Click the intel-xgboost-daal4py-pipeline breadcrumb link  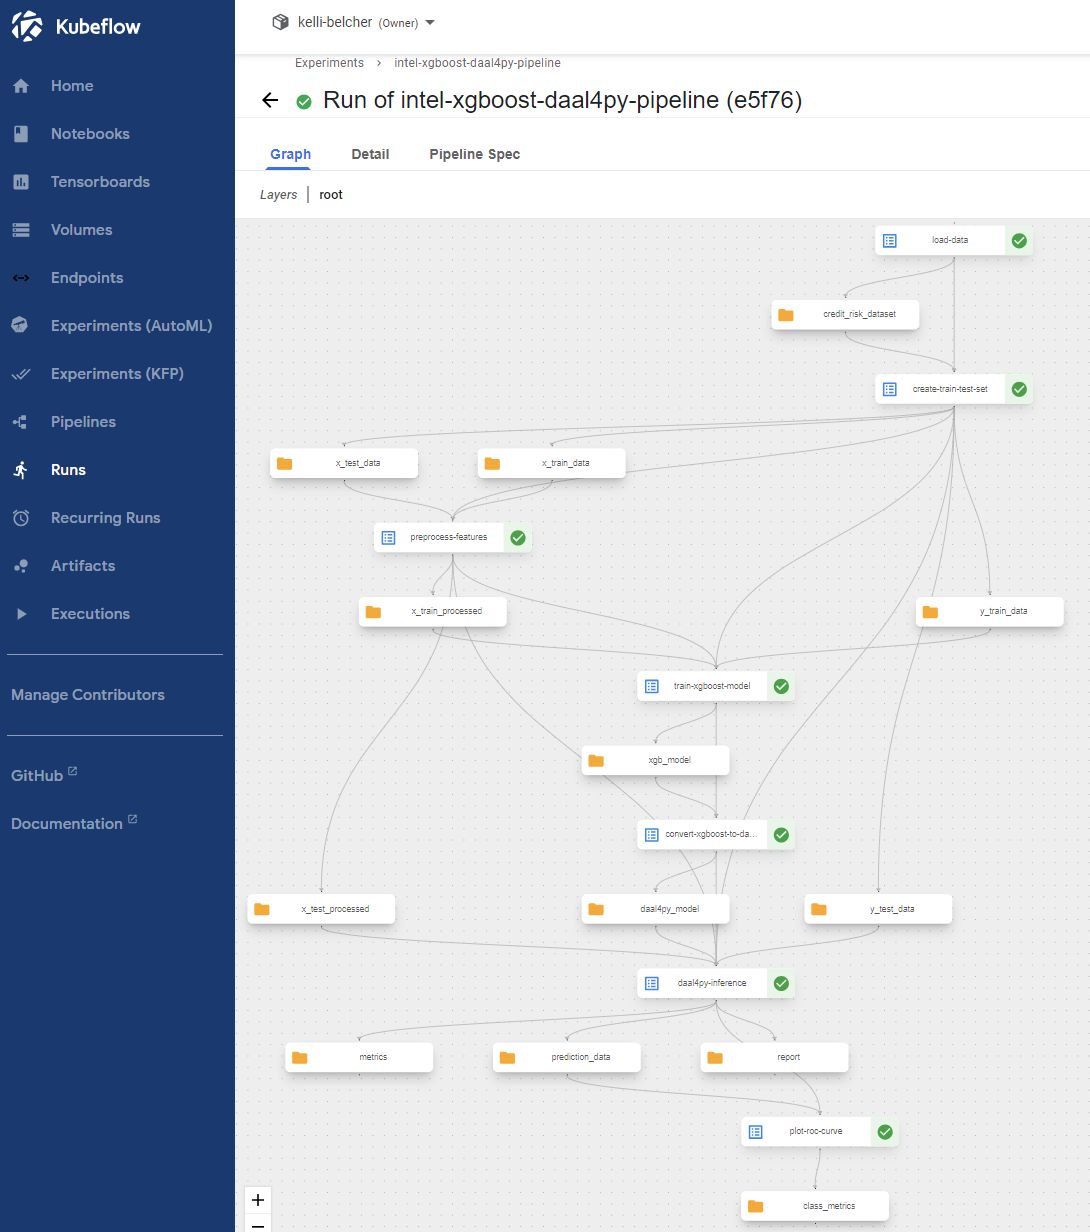(x=477, y=63)
